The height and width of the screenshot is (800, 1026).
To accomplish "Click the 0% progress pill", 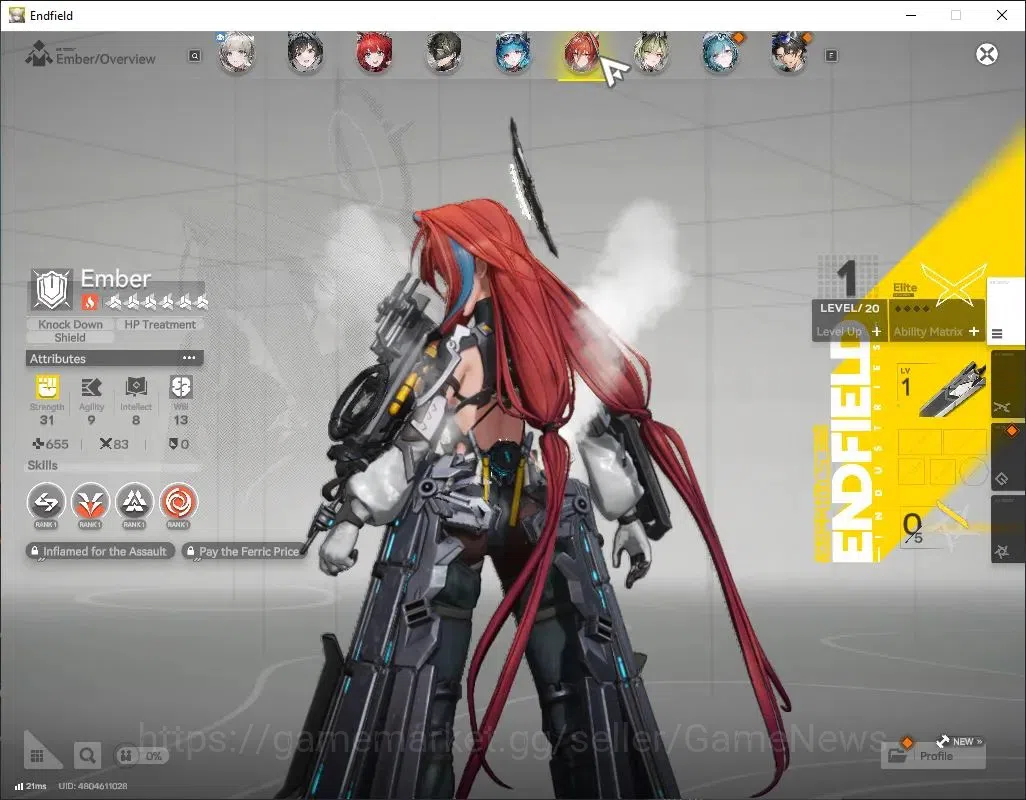I will point(141,756).
